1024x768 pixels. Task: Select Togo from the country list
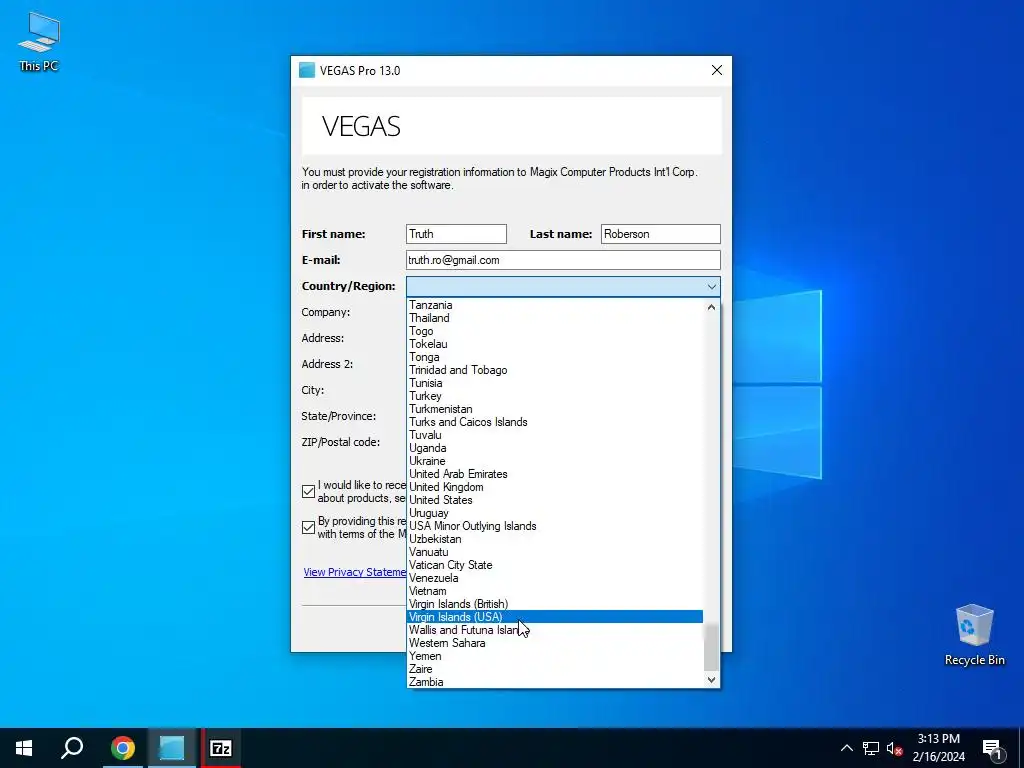tap(555, 331)
